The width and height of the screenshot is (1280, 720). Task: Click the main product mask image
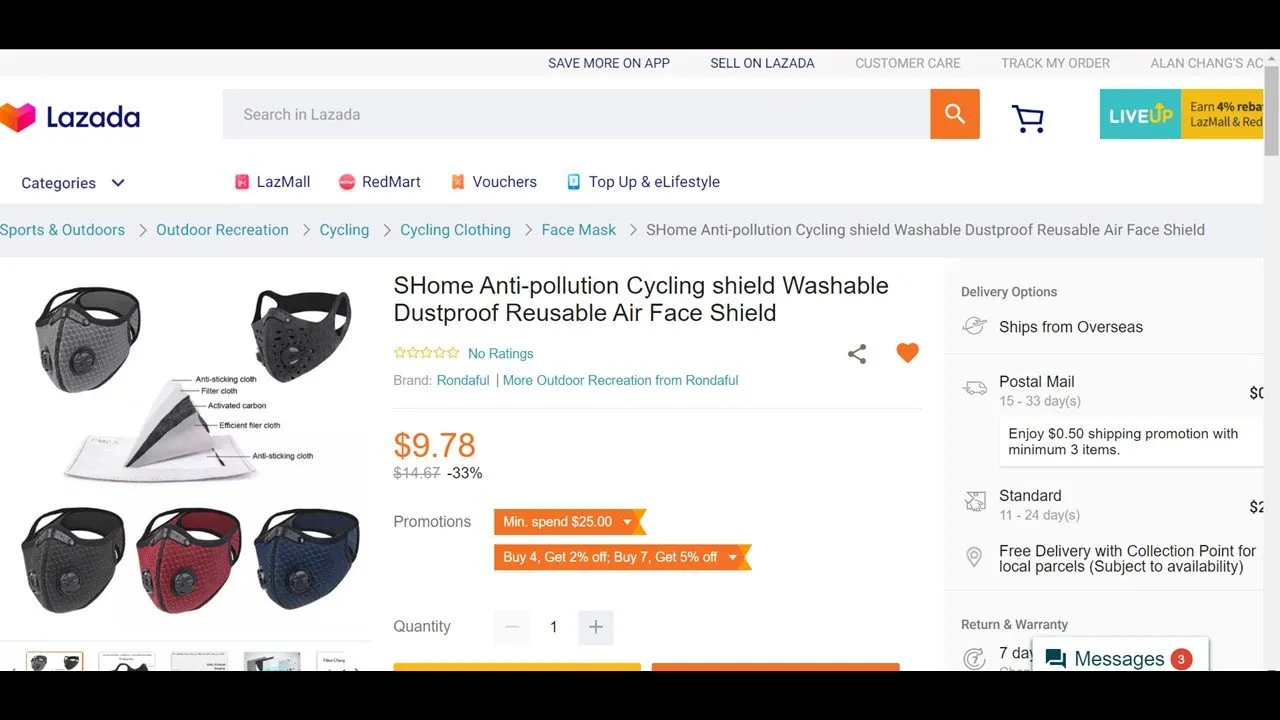(188, 450)
